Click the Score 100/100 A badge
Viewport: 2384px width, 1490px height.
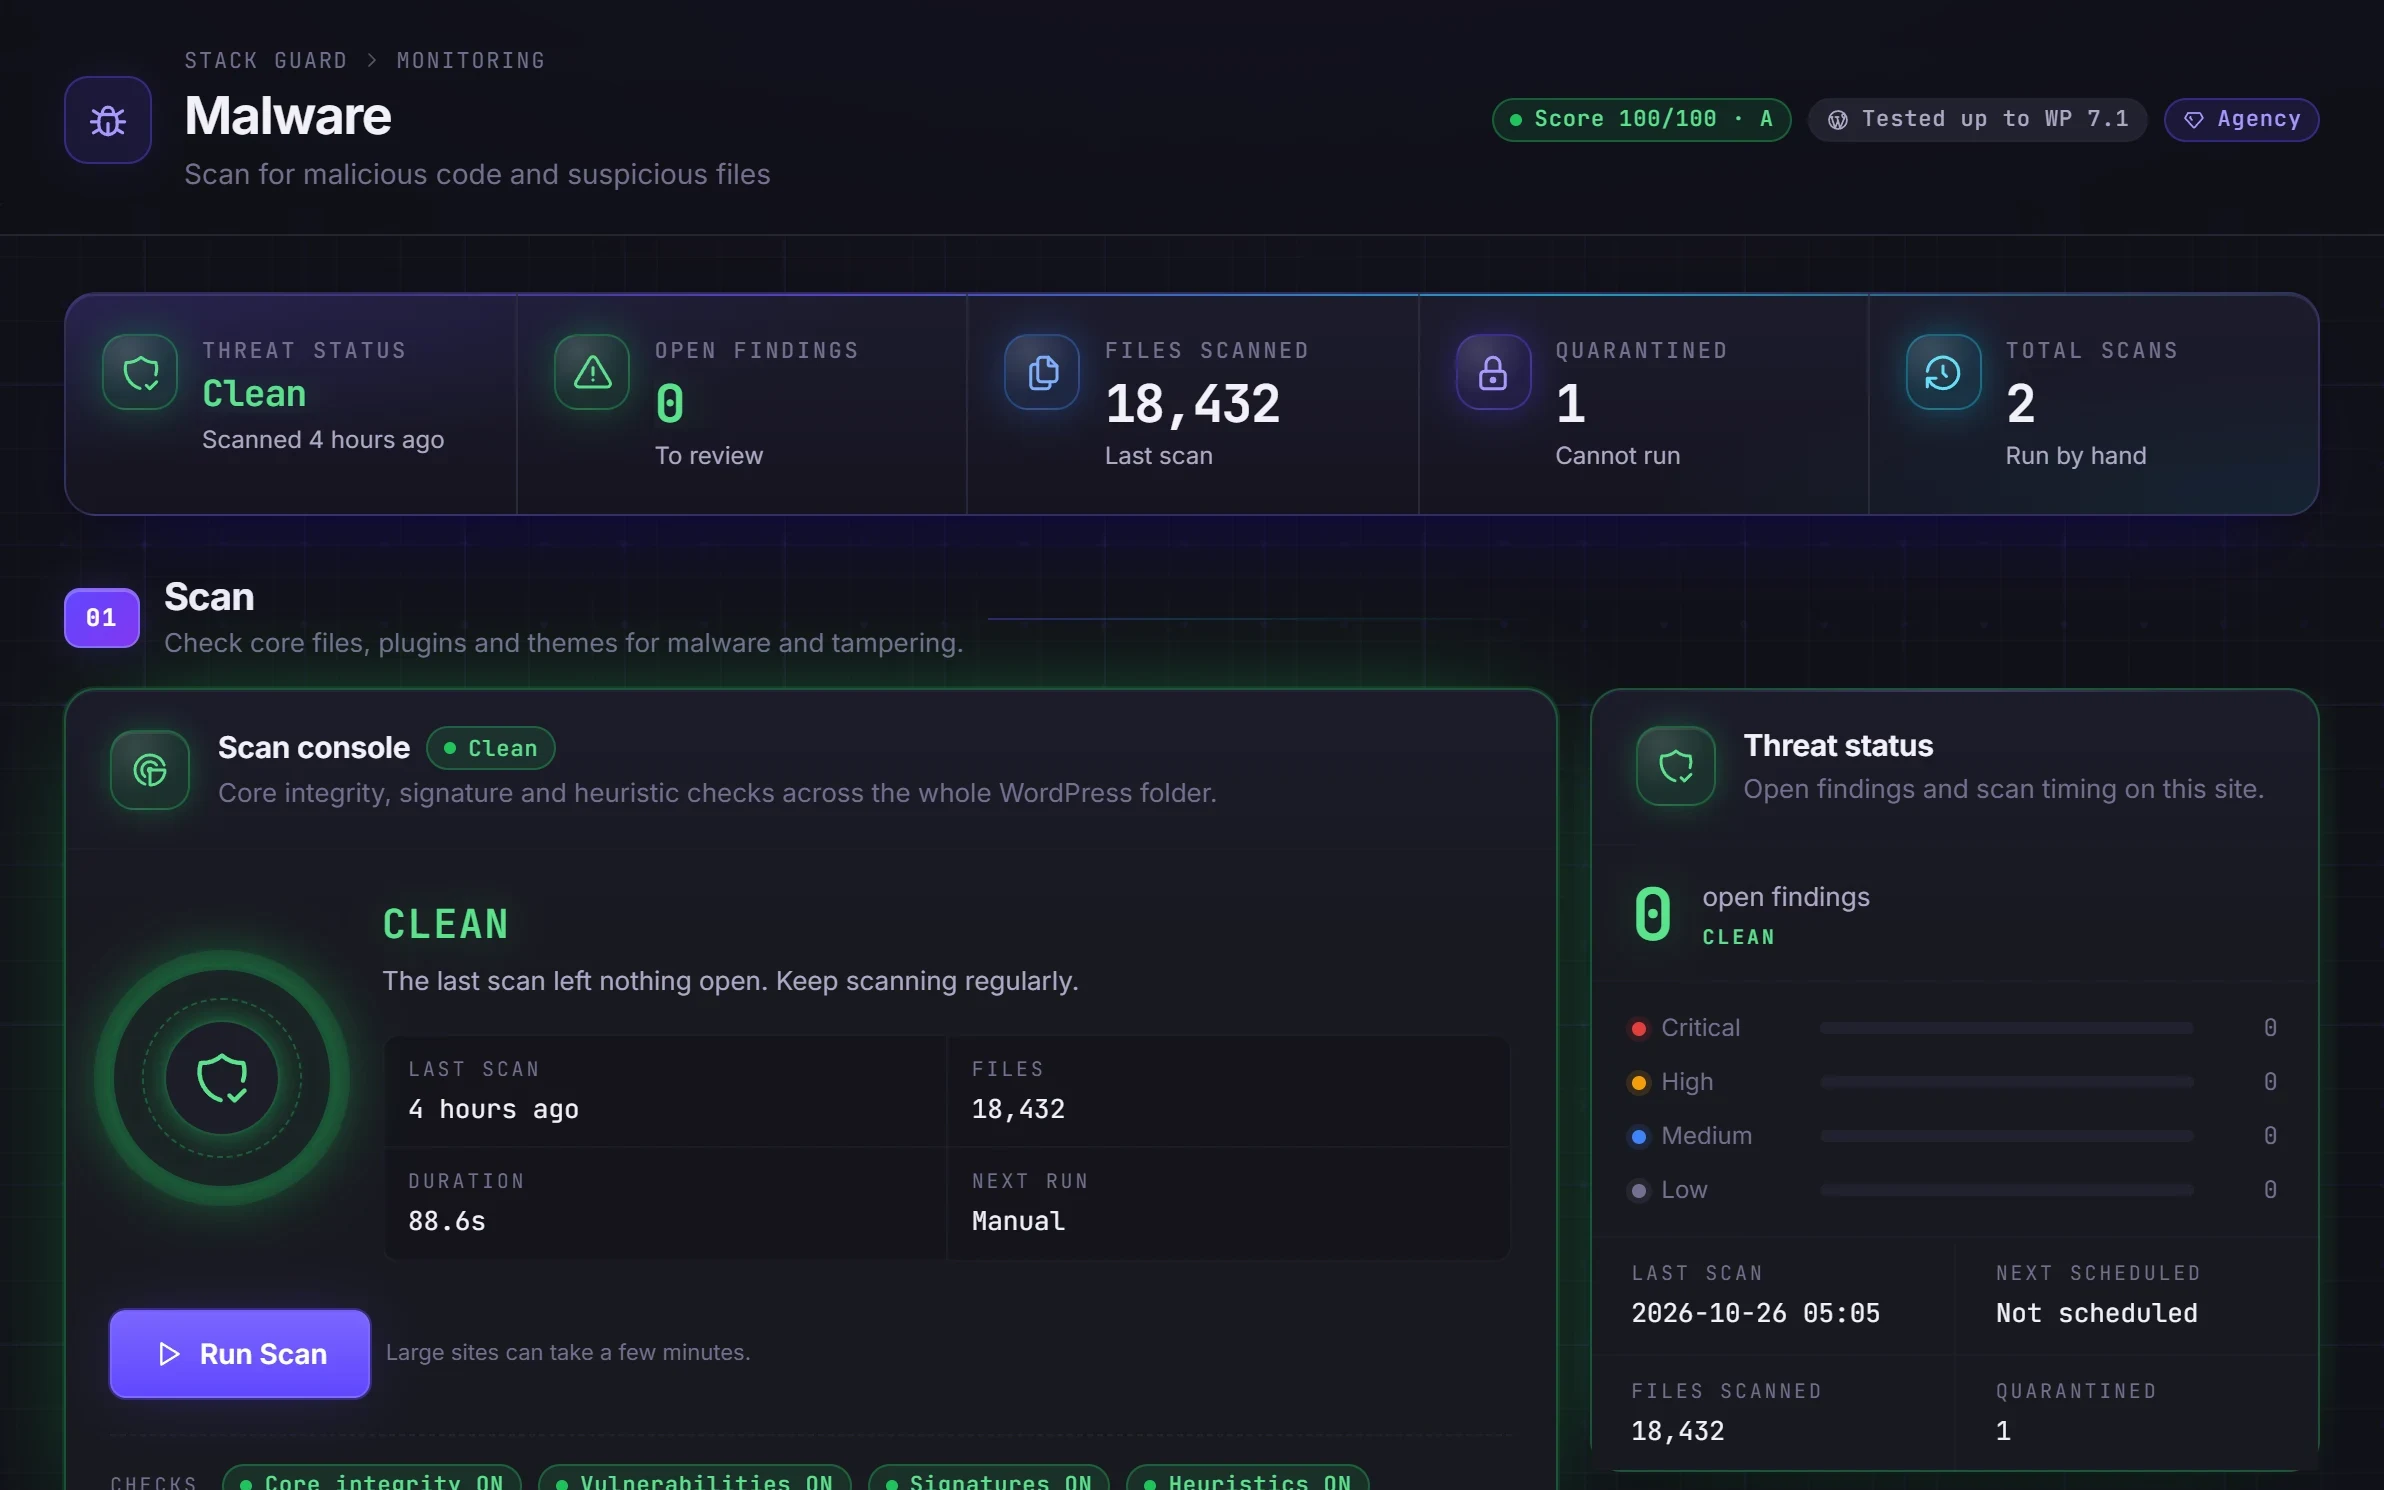click(1641, 119)
